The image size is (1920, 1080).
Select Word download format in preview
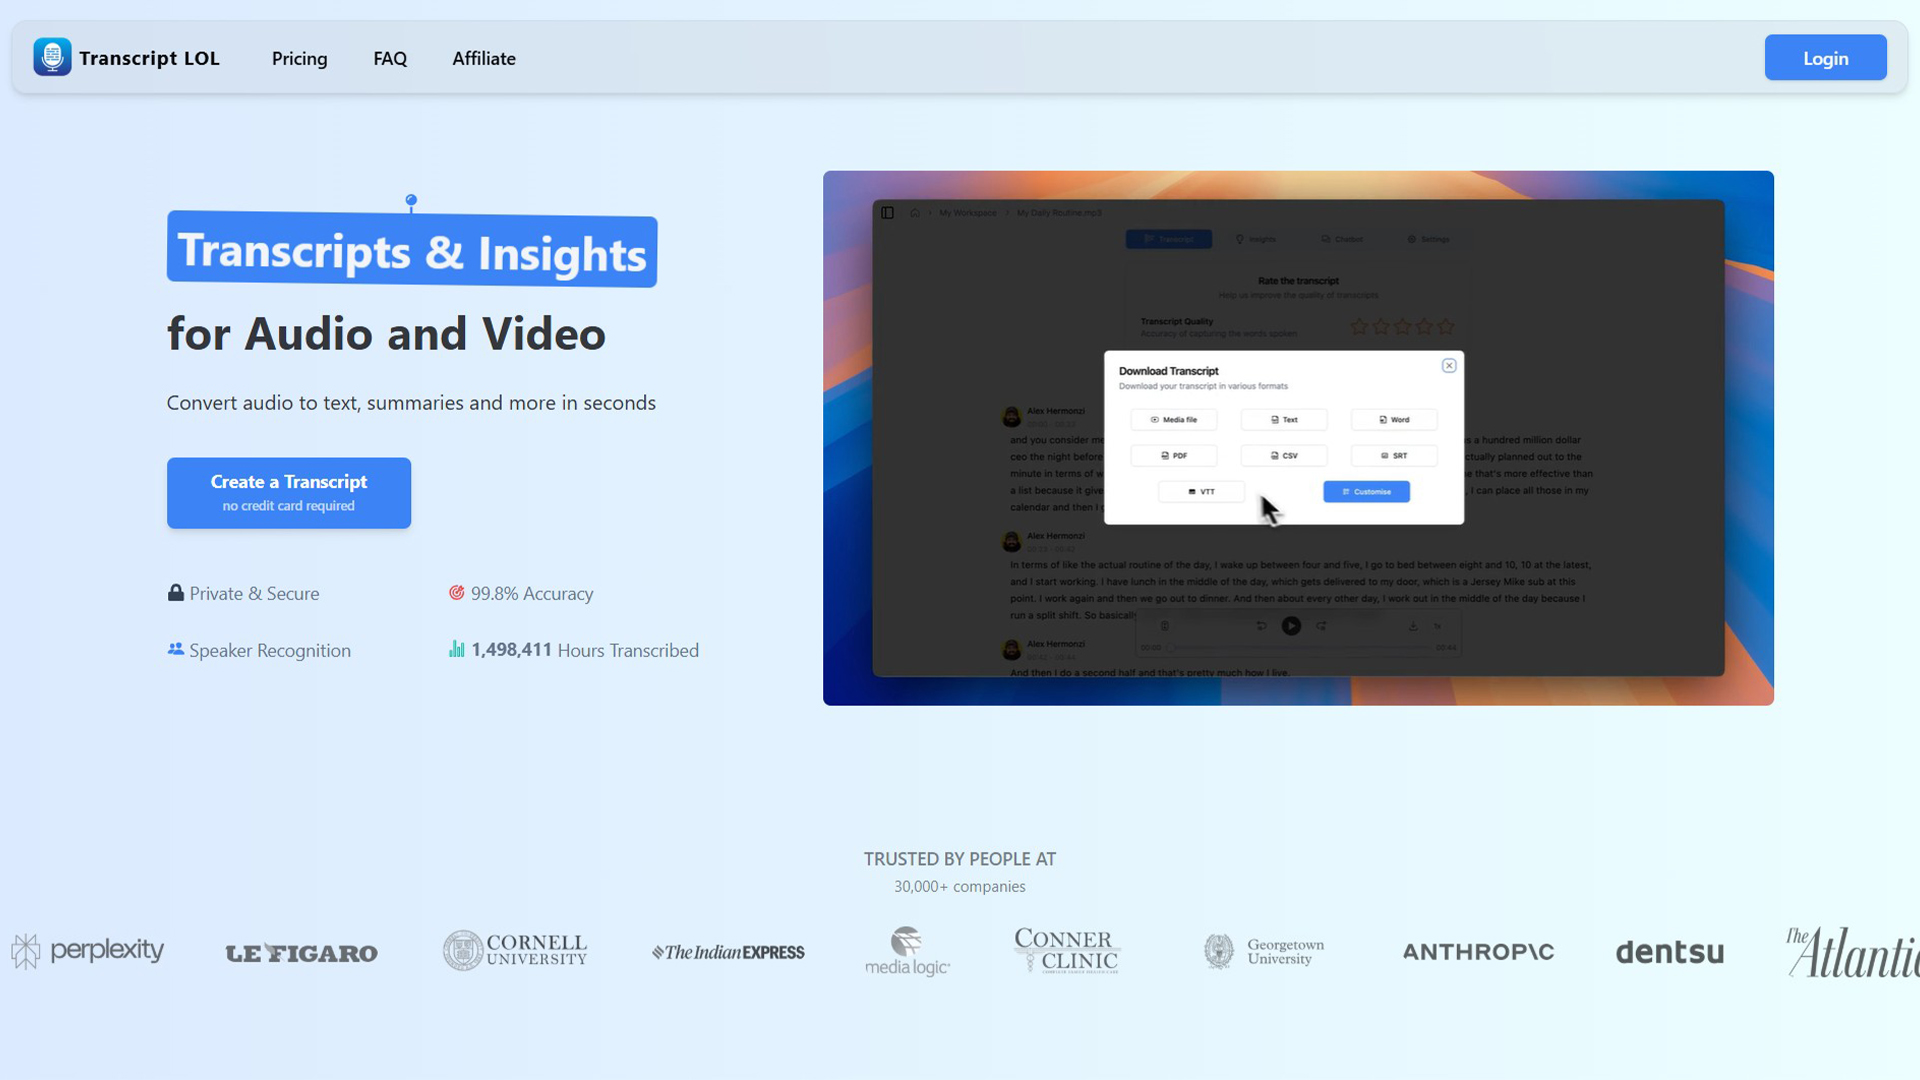(1394, 420)
